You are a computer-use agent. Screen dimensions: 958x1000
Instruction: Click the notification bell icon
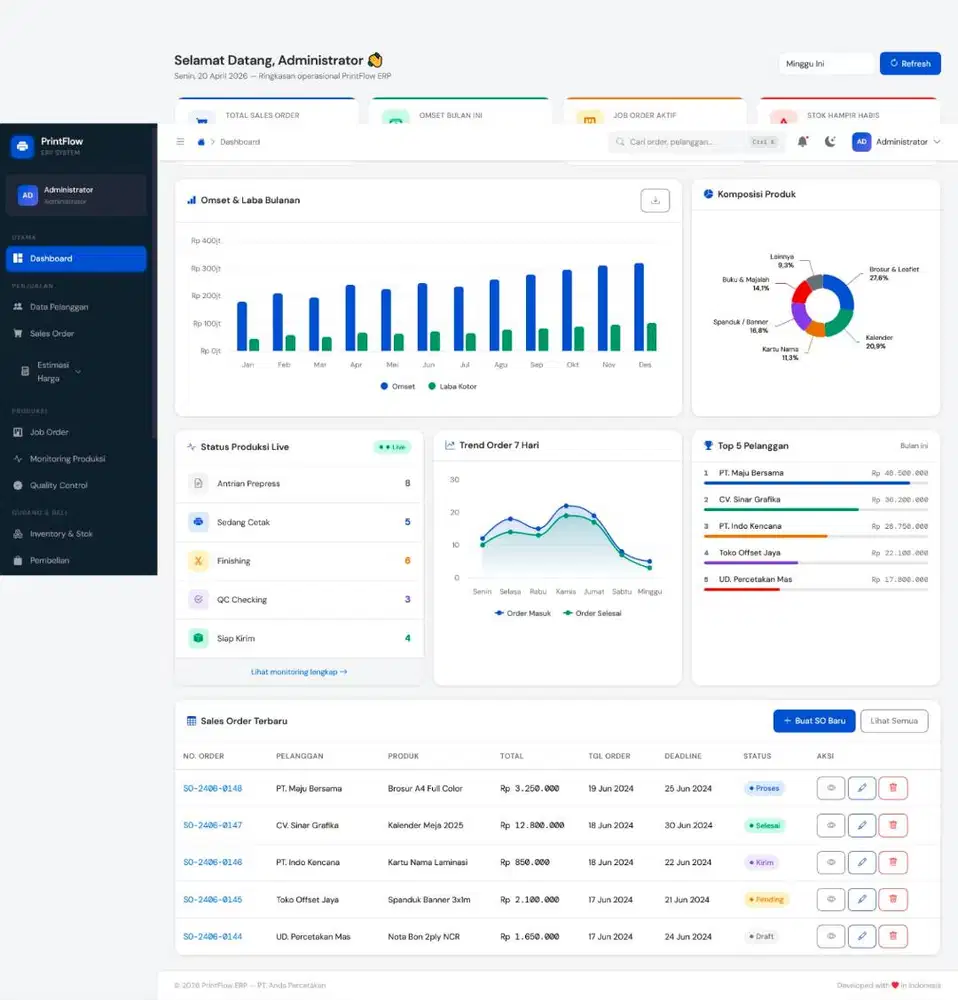point(802,142)
